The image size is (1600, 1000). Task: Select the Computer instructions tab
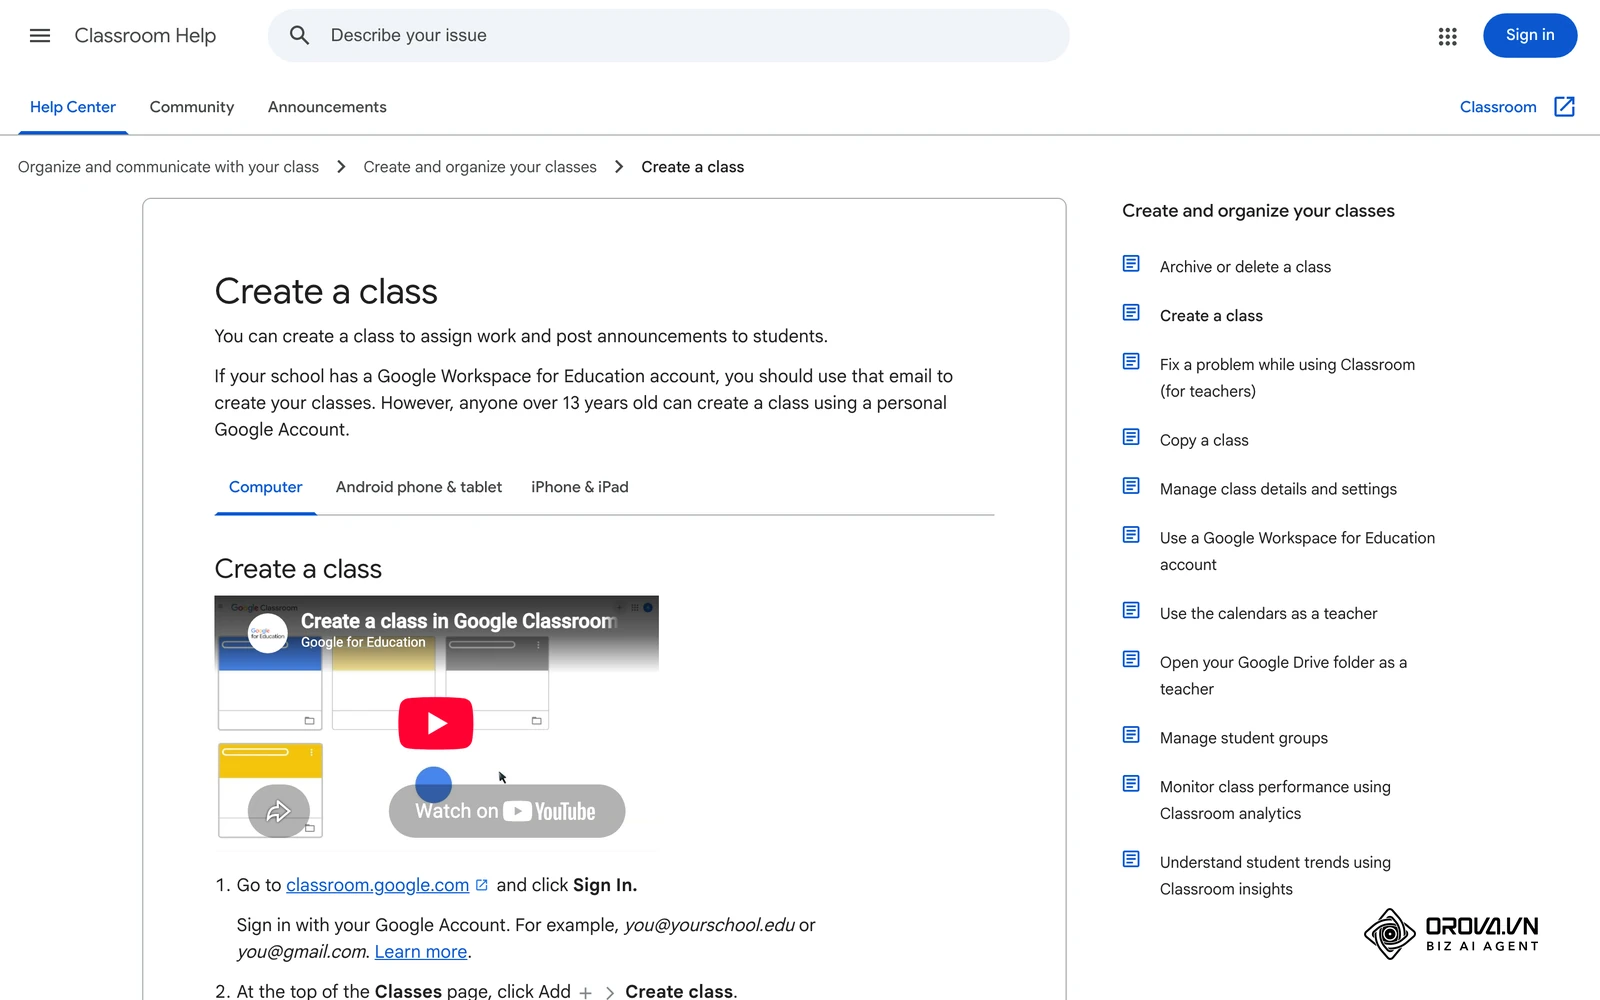(x=265, y=487)
